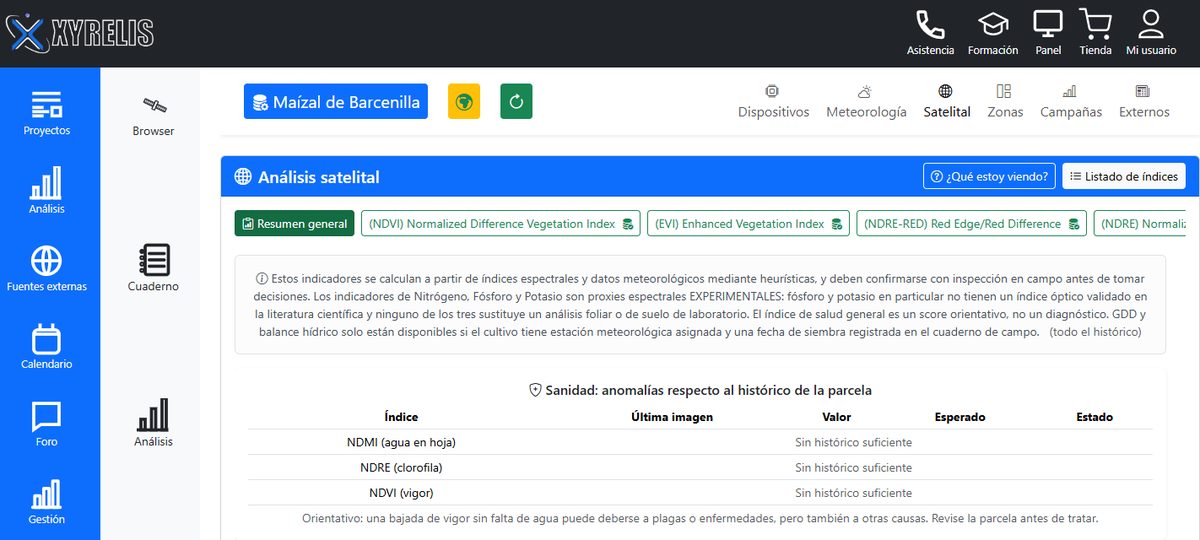Screen dimensions: 1200x540
Task: Click Maízal de Barcenilla project button
Action: click(x=336, y=101)
